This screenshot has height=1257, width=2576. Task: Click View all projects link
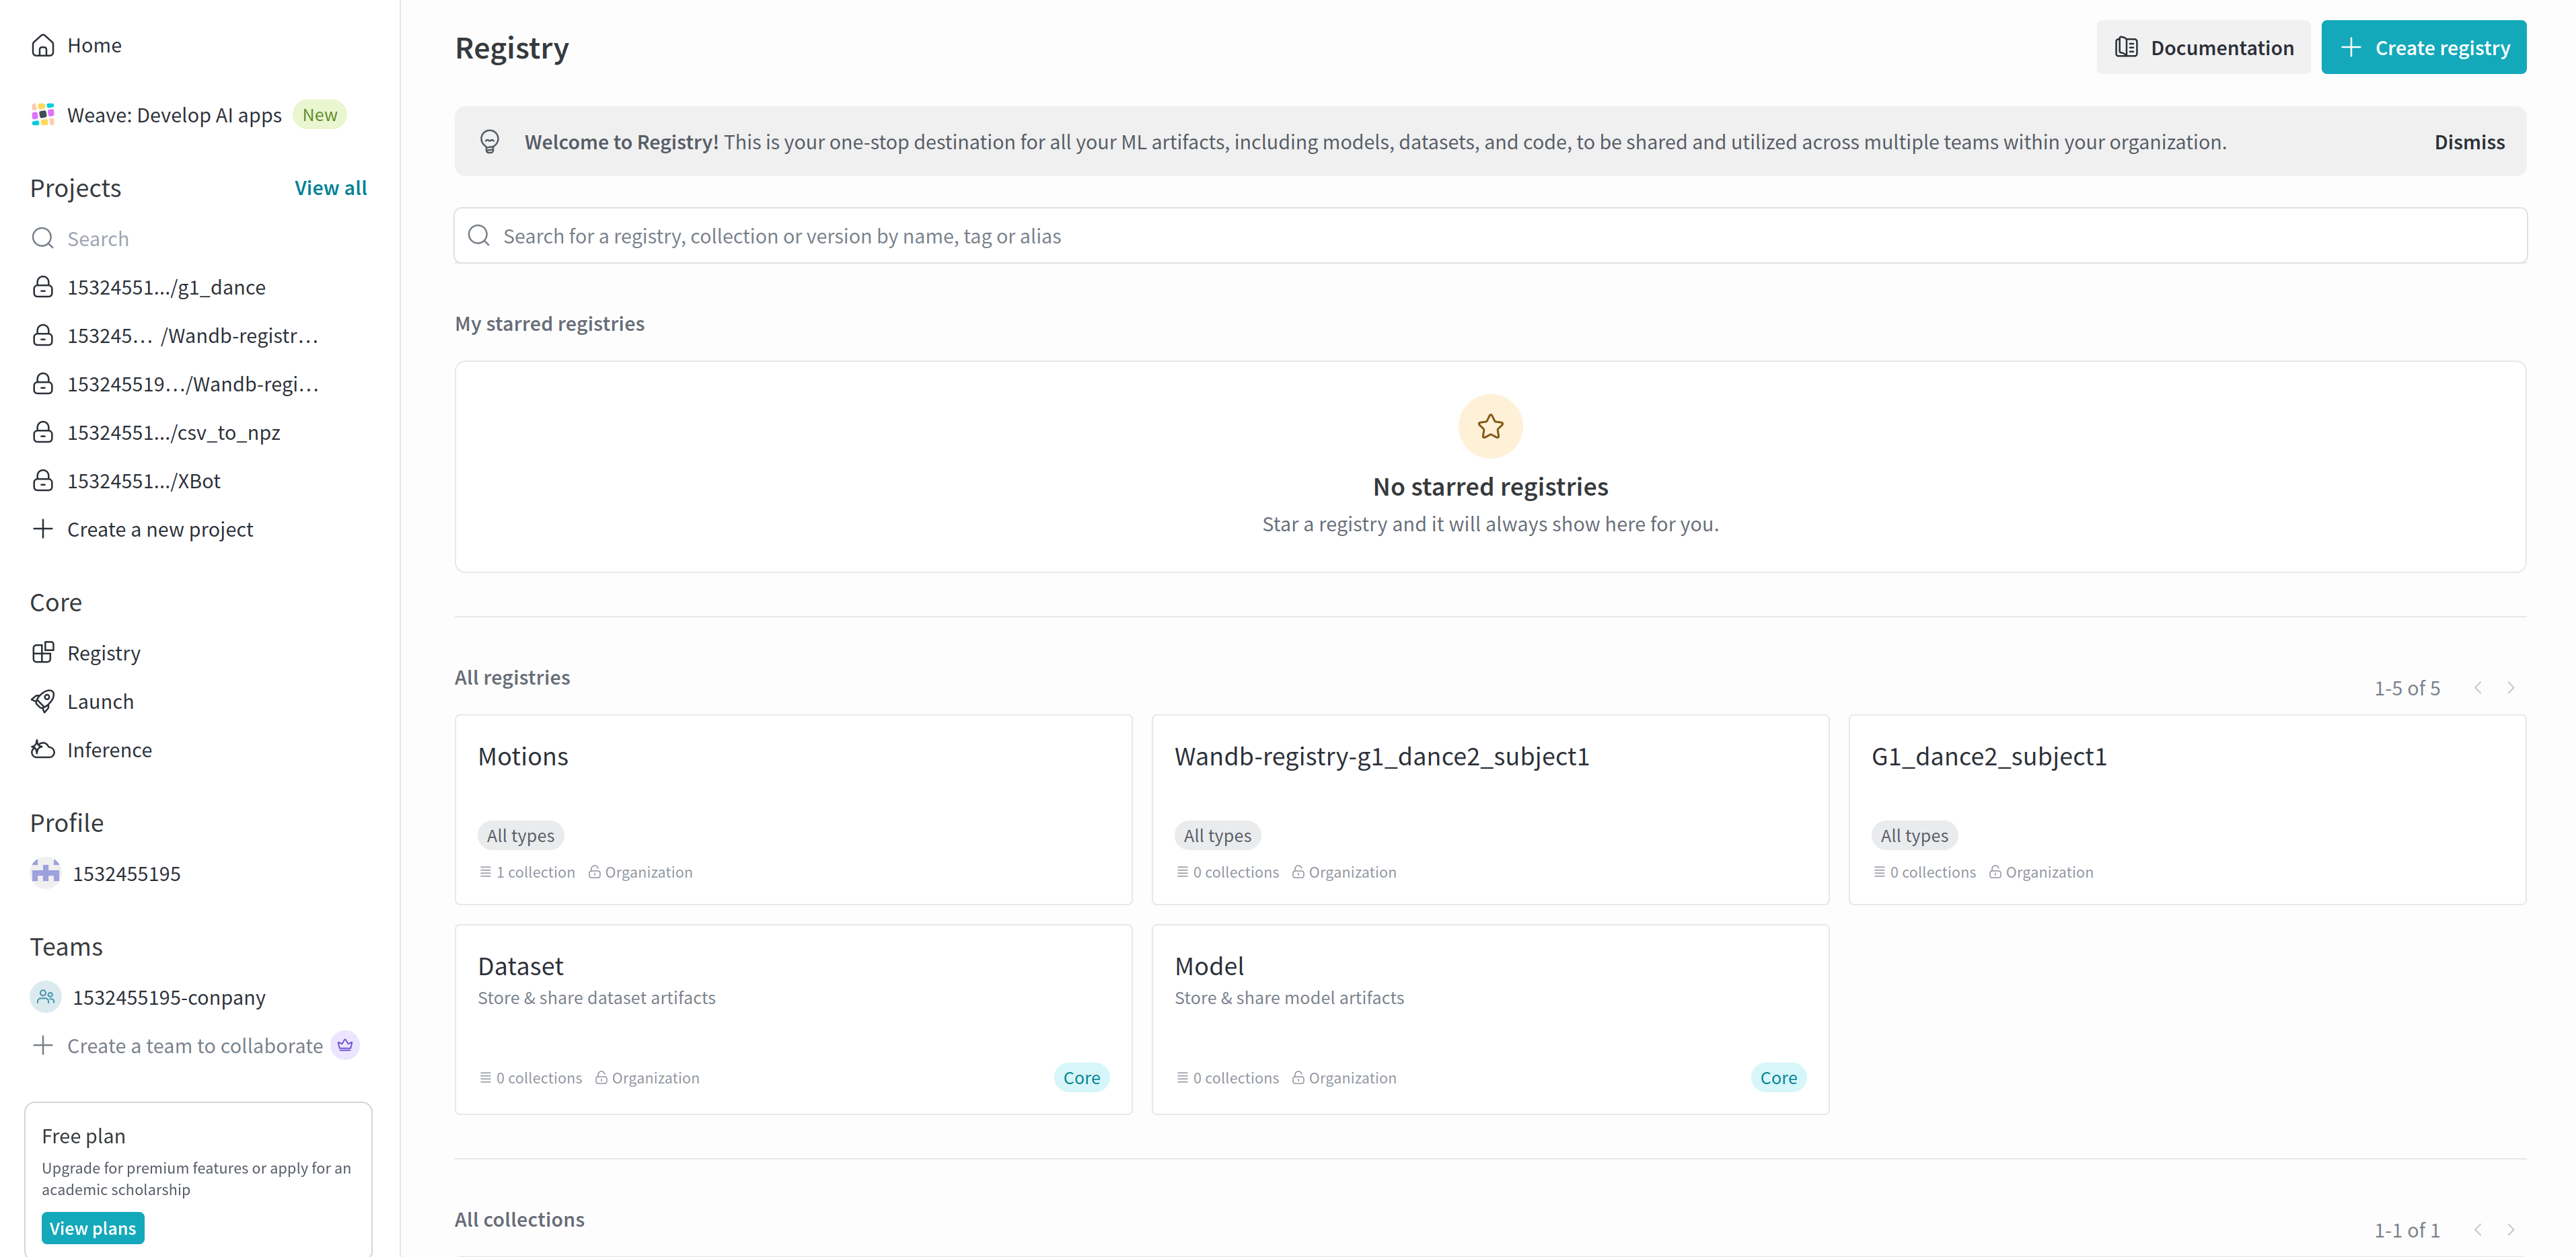click(x=331, y=188)
